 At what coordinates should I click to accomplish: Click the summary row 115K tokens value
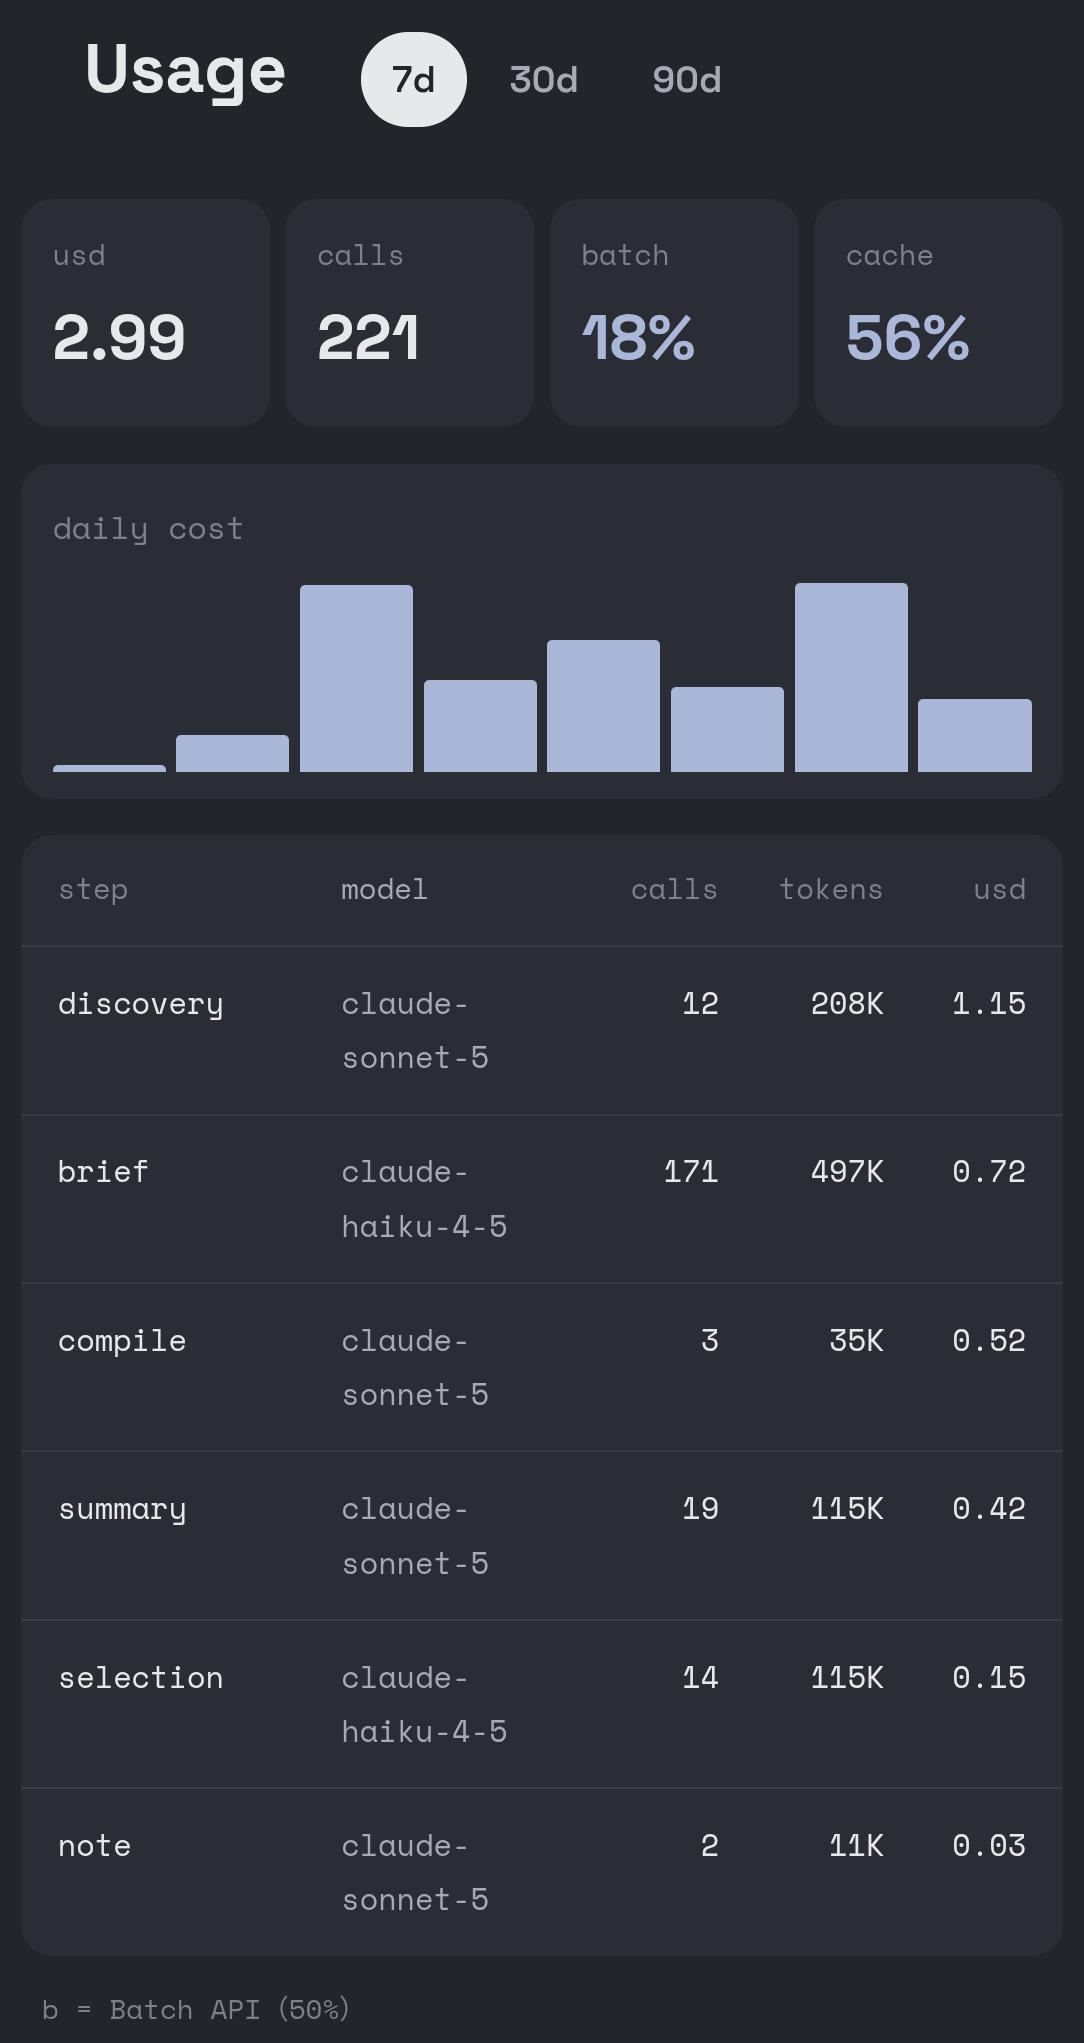point(847,1508)
